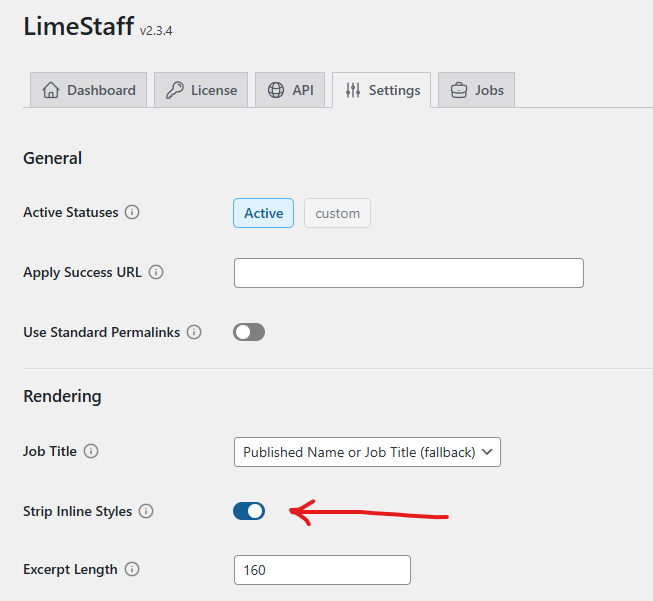Click info icon beside Use Standard Permalinks
Image resolution: width=653 pixels, height=601 pixels.
194,332
